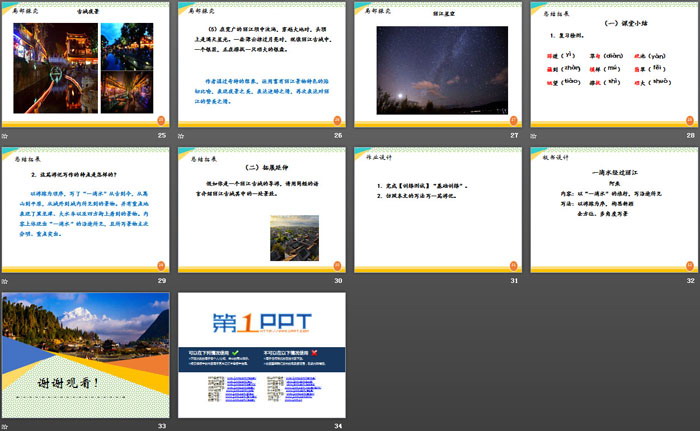Click slide number label 30
Viewport: 700px width, 431px height.
[x=338, y=281]
